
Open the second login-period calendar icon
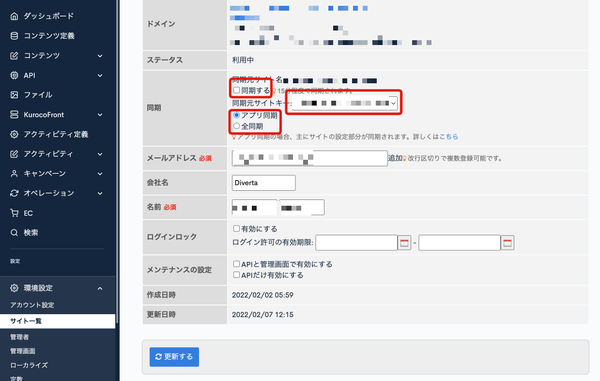507,243
